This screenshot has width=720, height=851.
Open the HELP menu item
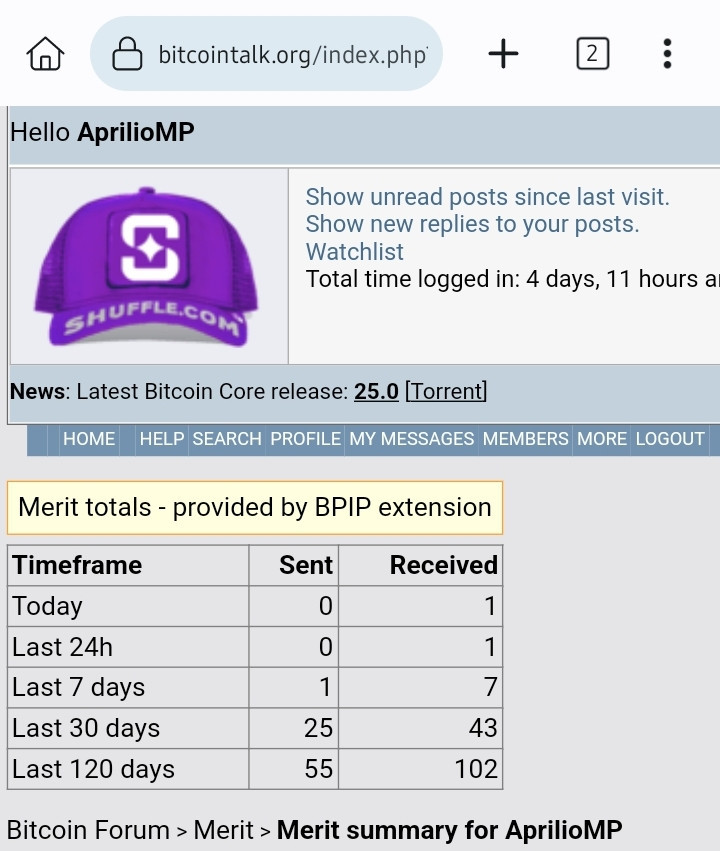(x=162, y=439)
